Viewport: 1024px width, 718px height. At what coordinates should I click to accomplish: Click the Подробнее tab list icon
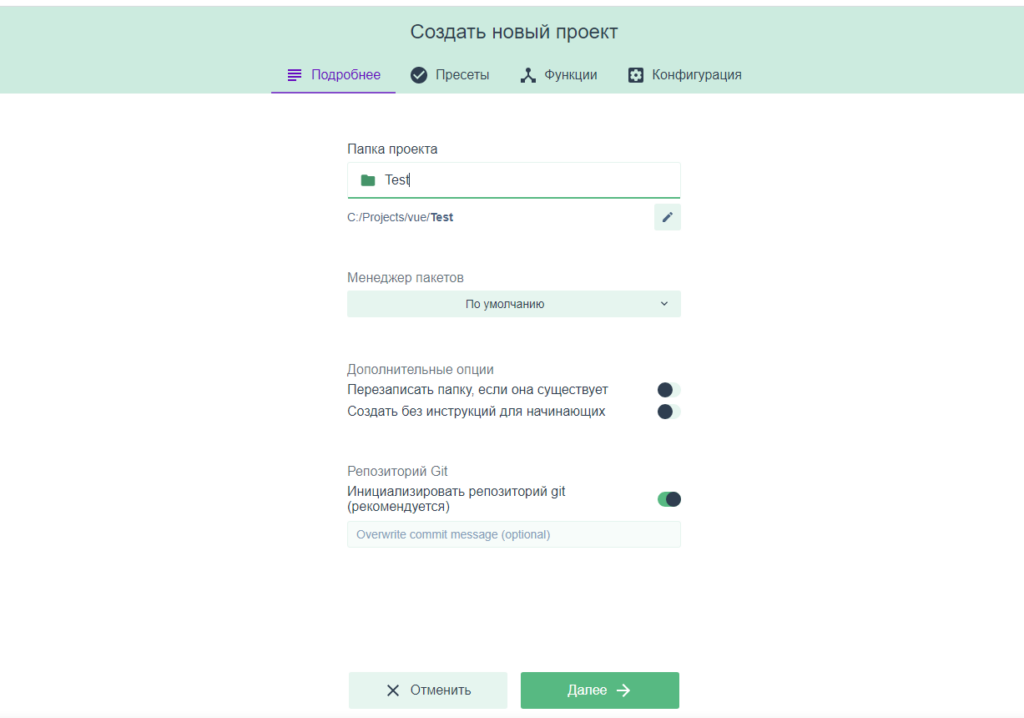point(294,75)
